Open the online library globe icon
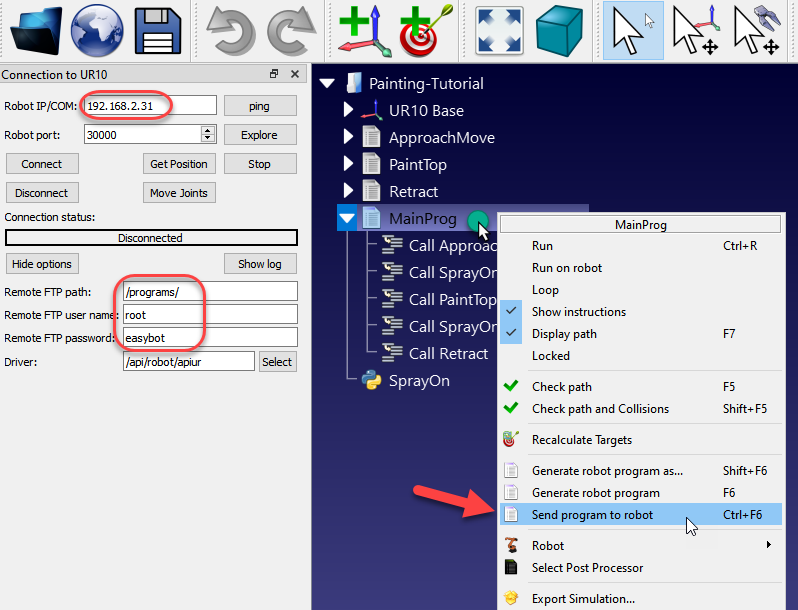Screen dimensions: 798x610 97,30
